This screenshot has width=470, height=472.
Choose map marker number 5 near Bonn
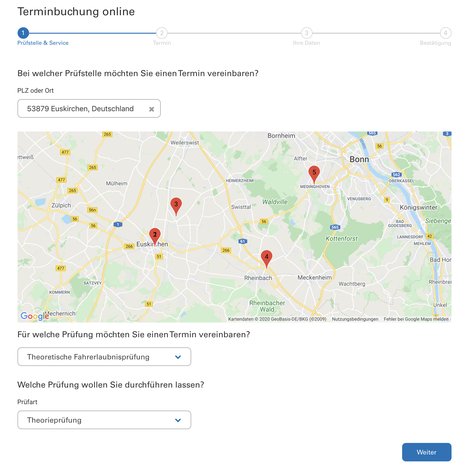tap(314, 174)
